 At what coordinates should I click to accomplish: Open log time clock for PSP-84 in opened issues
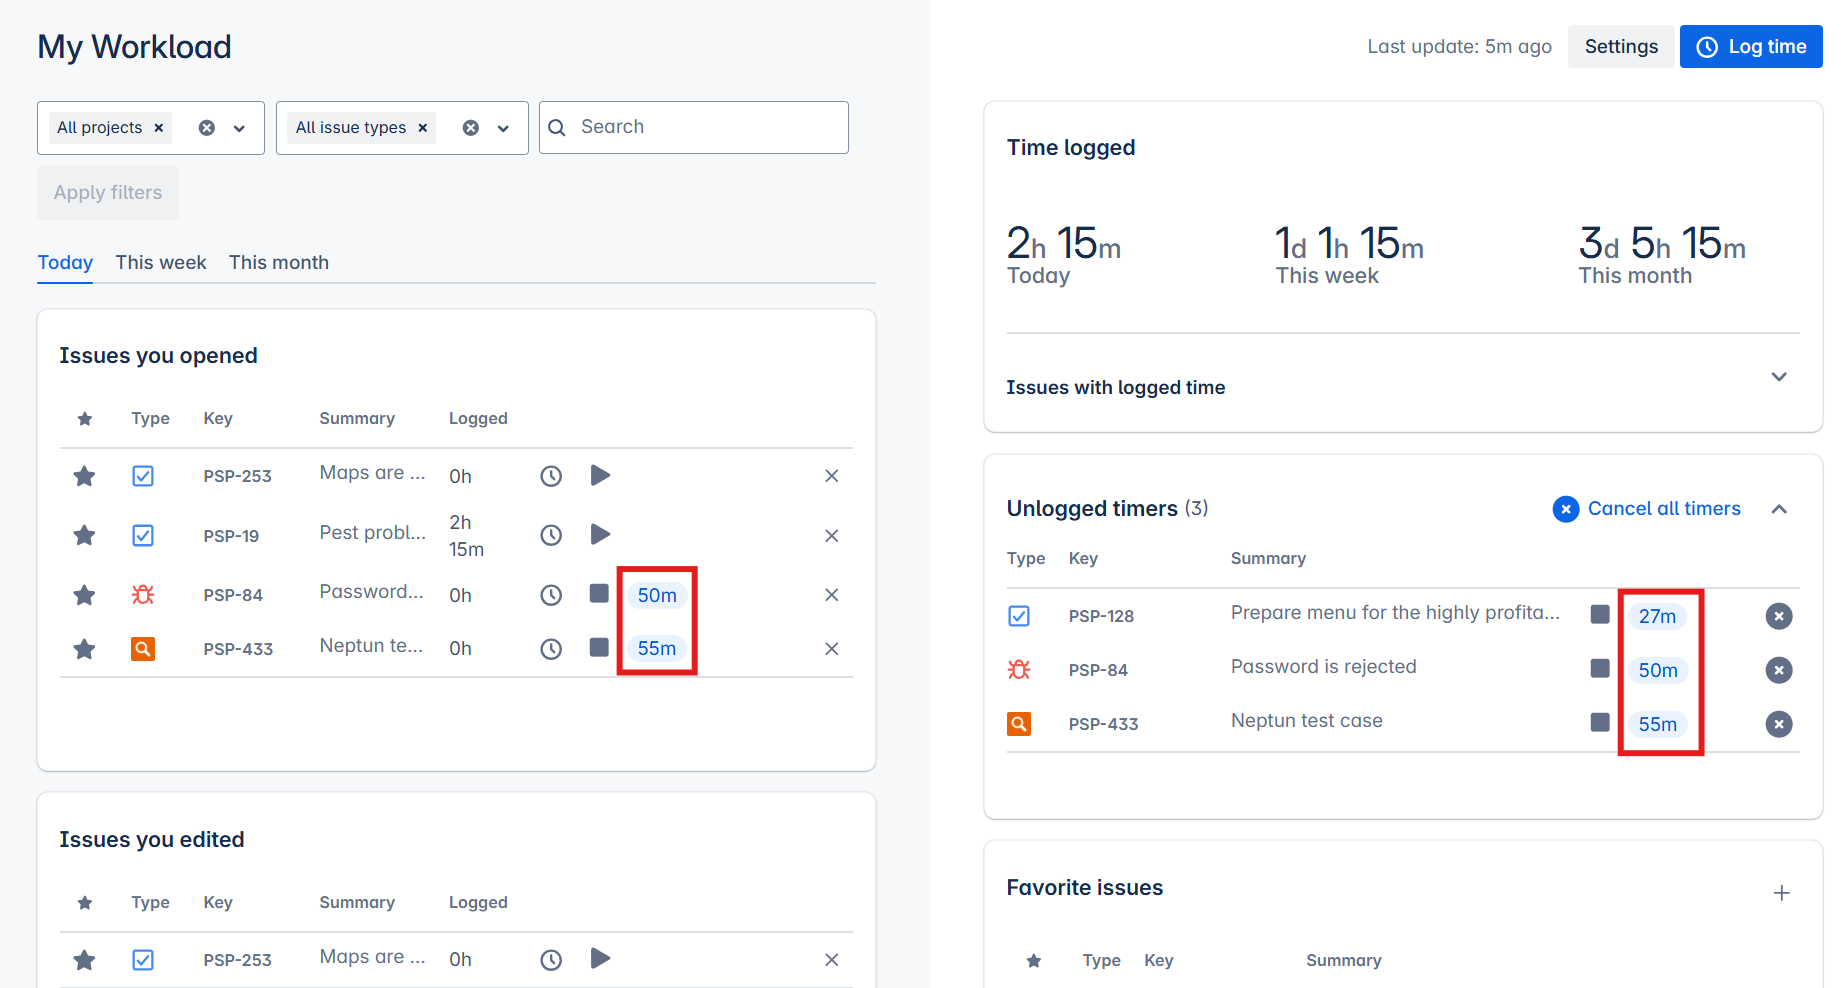(x=551, y=595)
